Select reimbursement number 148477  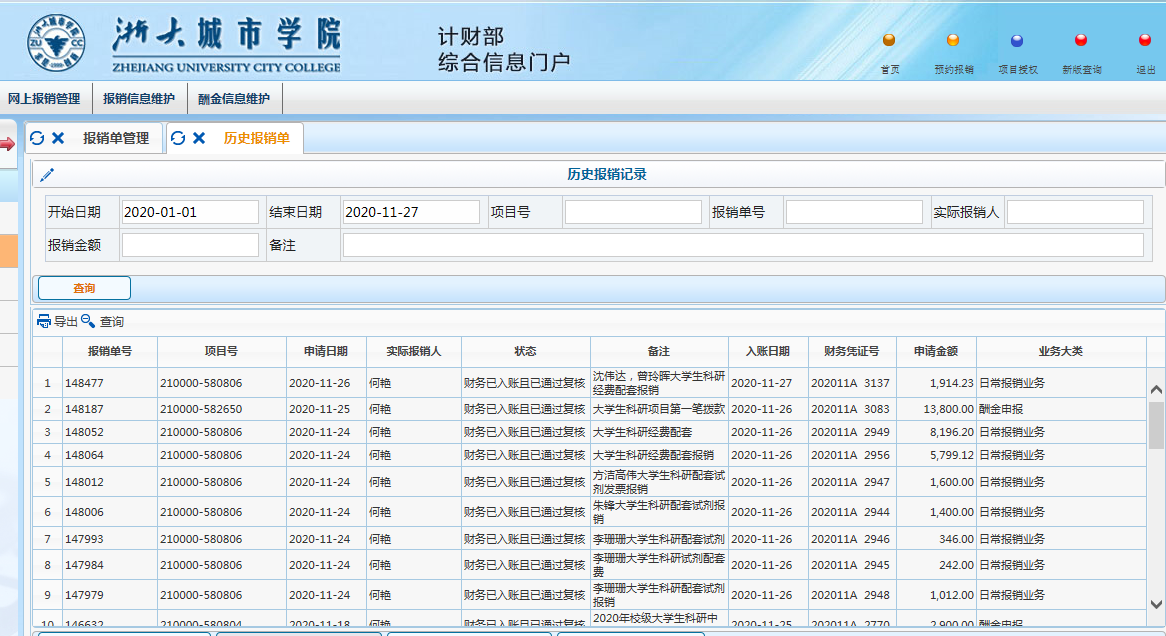(x=84, y=383)
